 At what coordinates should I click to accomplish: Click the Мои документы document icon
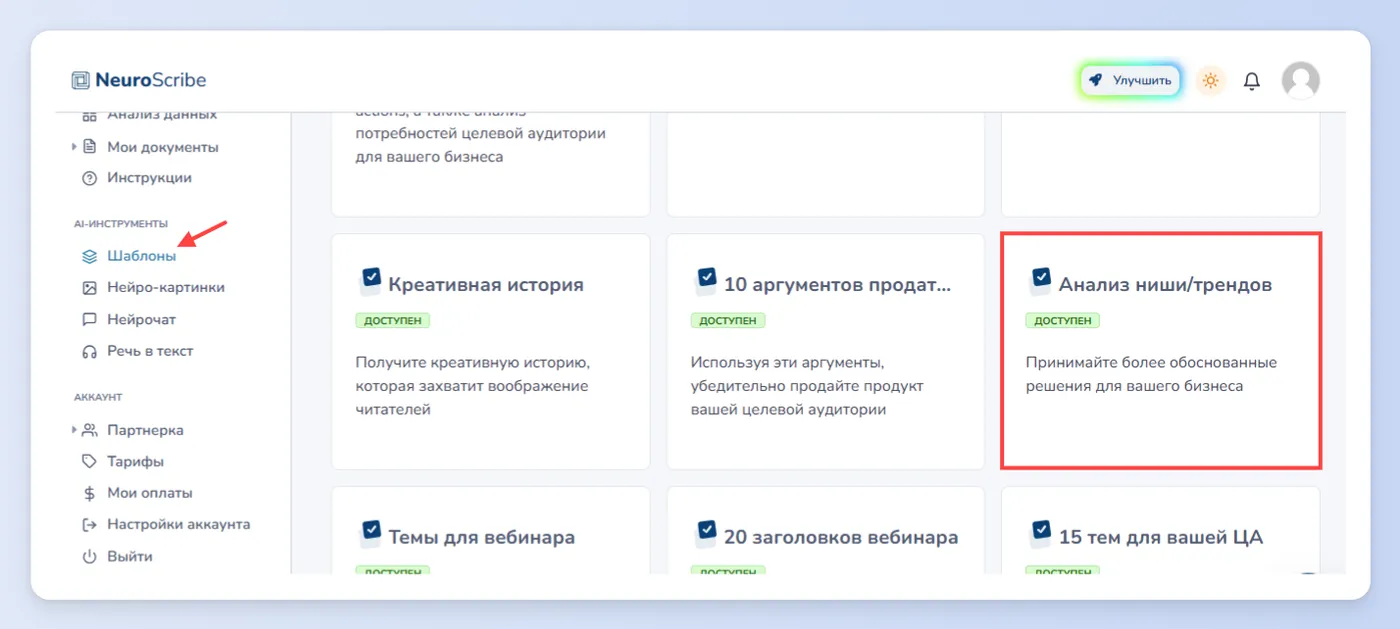89,147
